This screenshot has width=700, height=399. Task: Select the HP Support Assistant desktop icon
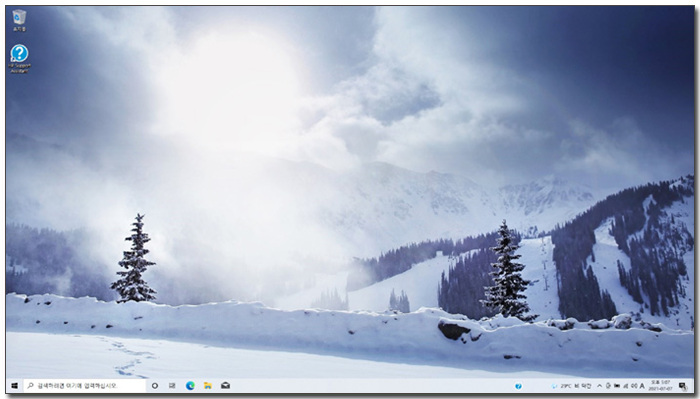coord(19,58)
